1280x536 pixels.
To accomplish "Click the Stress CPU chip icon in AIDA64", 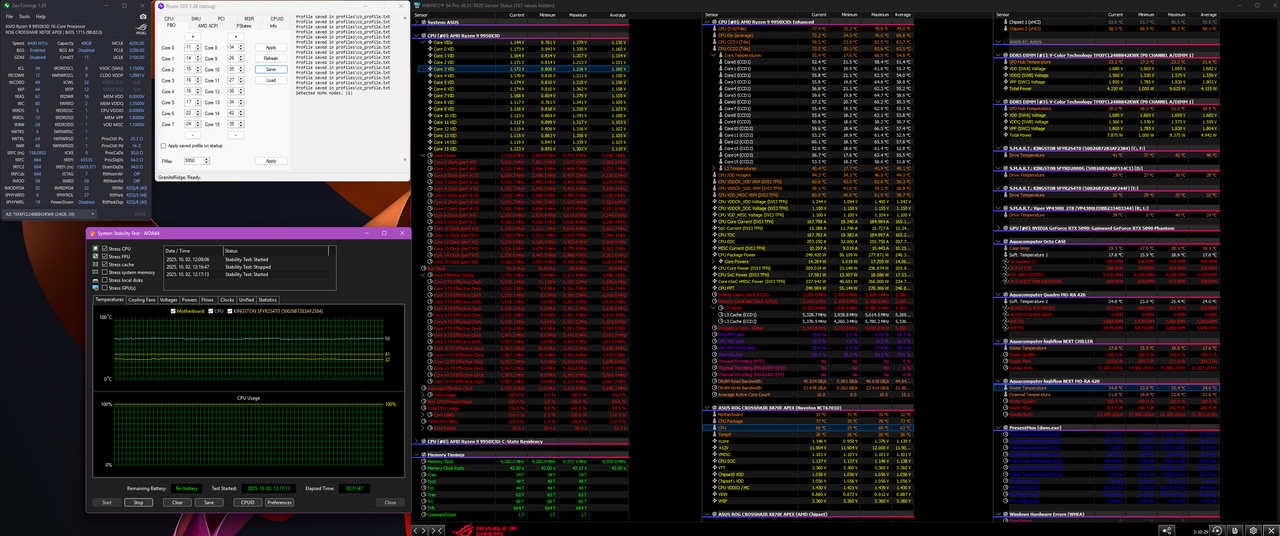I will pyautogui.click(x=95, y=249).
